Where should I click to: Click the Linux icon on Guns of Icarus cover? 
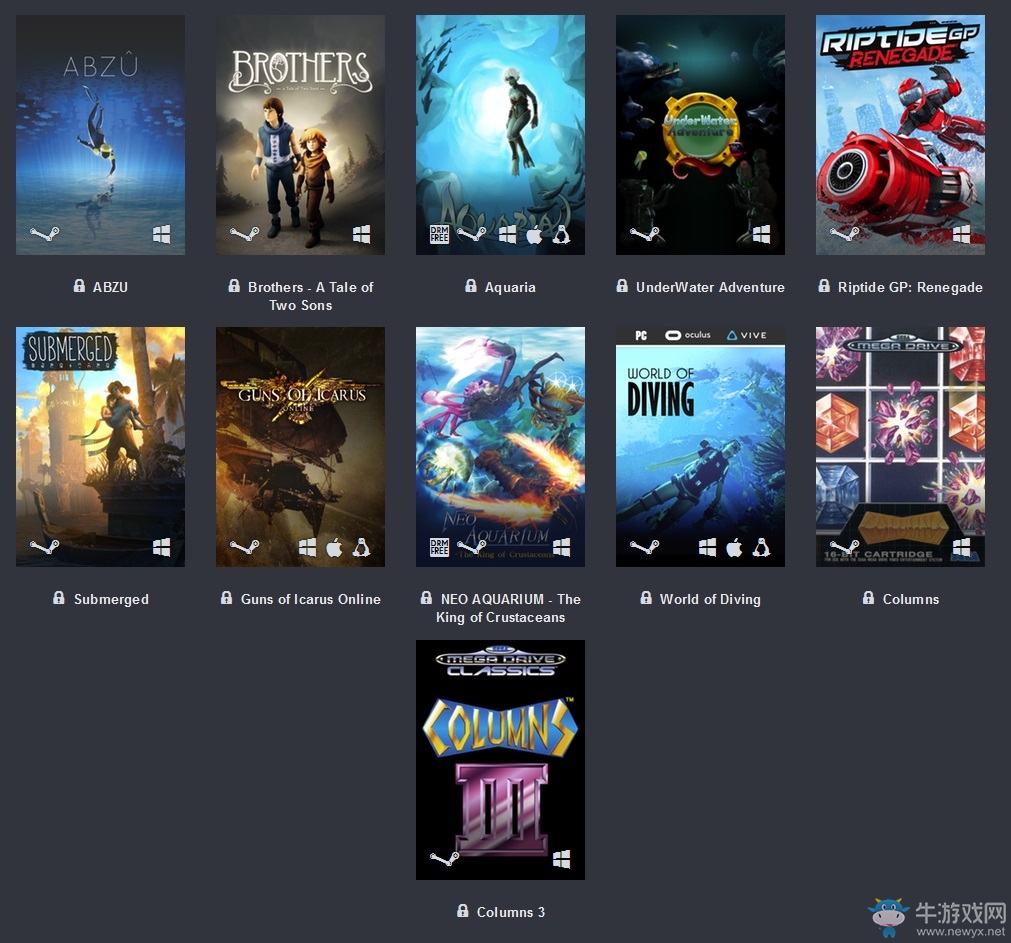pos(361,548)
